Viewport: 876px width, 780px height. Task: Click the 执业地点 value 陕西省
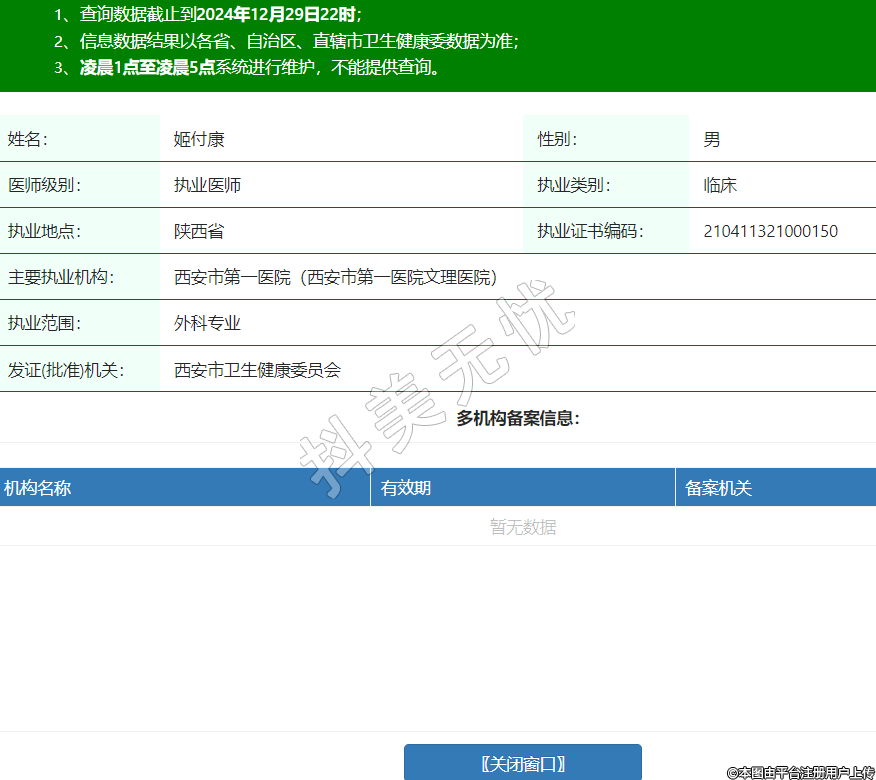tap(199, 231)
